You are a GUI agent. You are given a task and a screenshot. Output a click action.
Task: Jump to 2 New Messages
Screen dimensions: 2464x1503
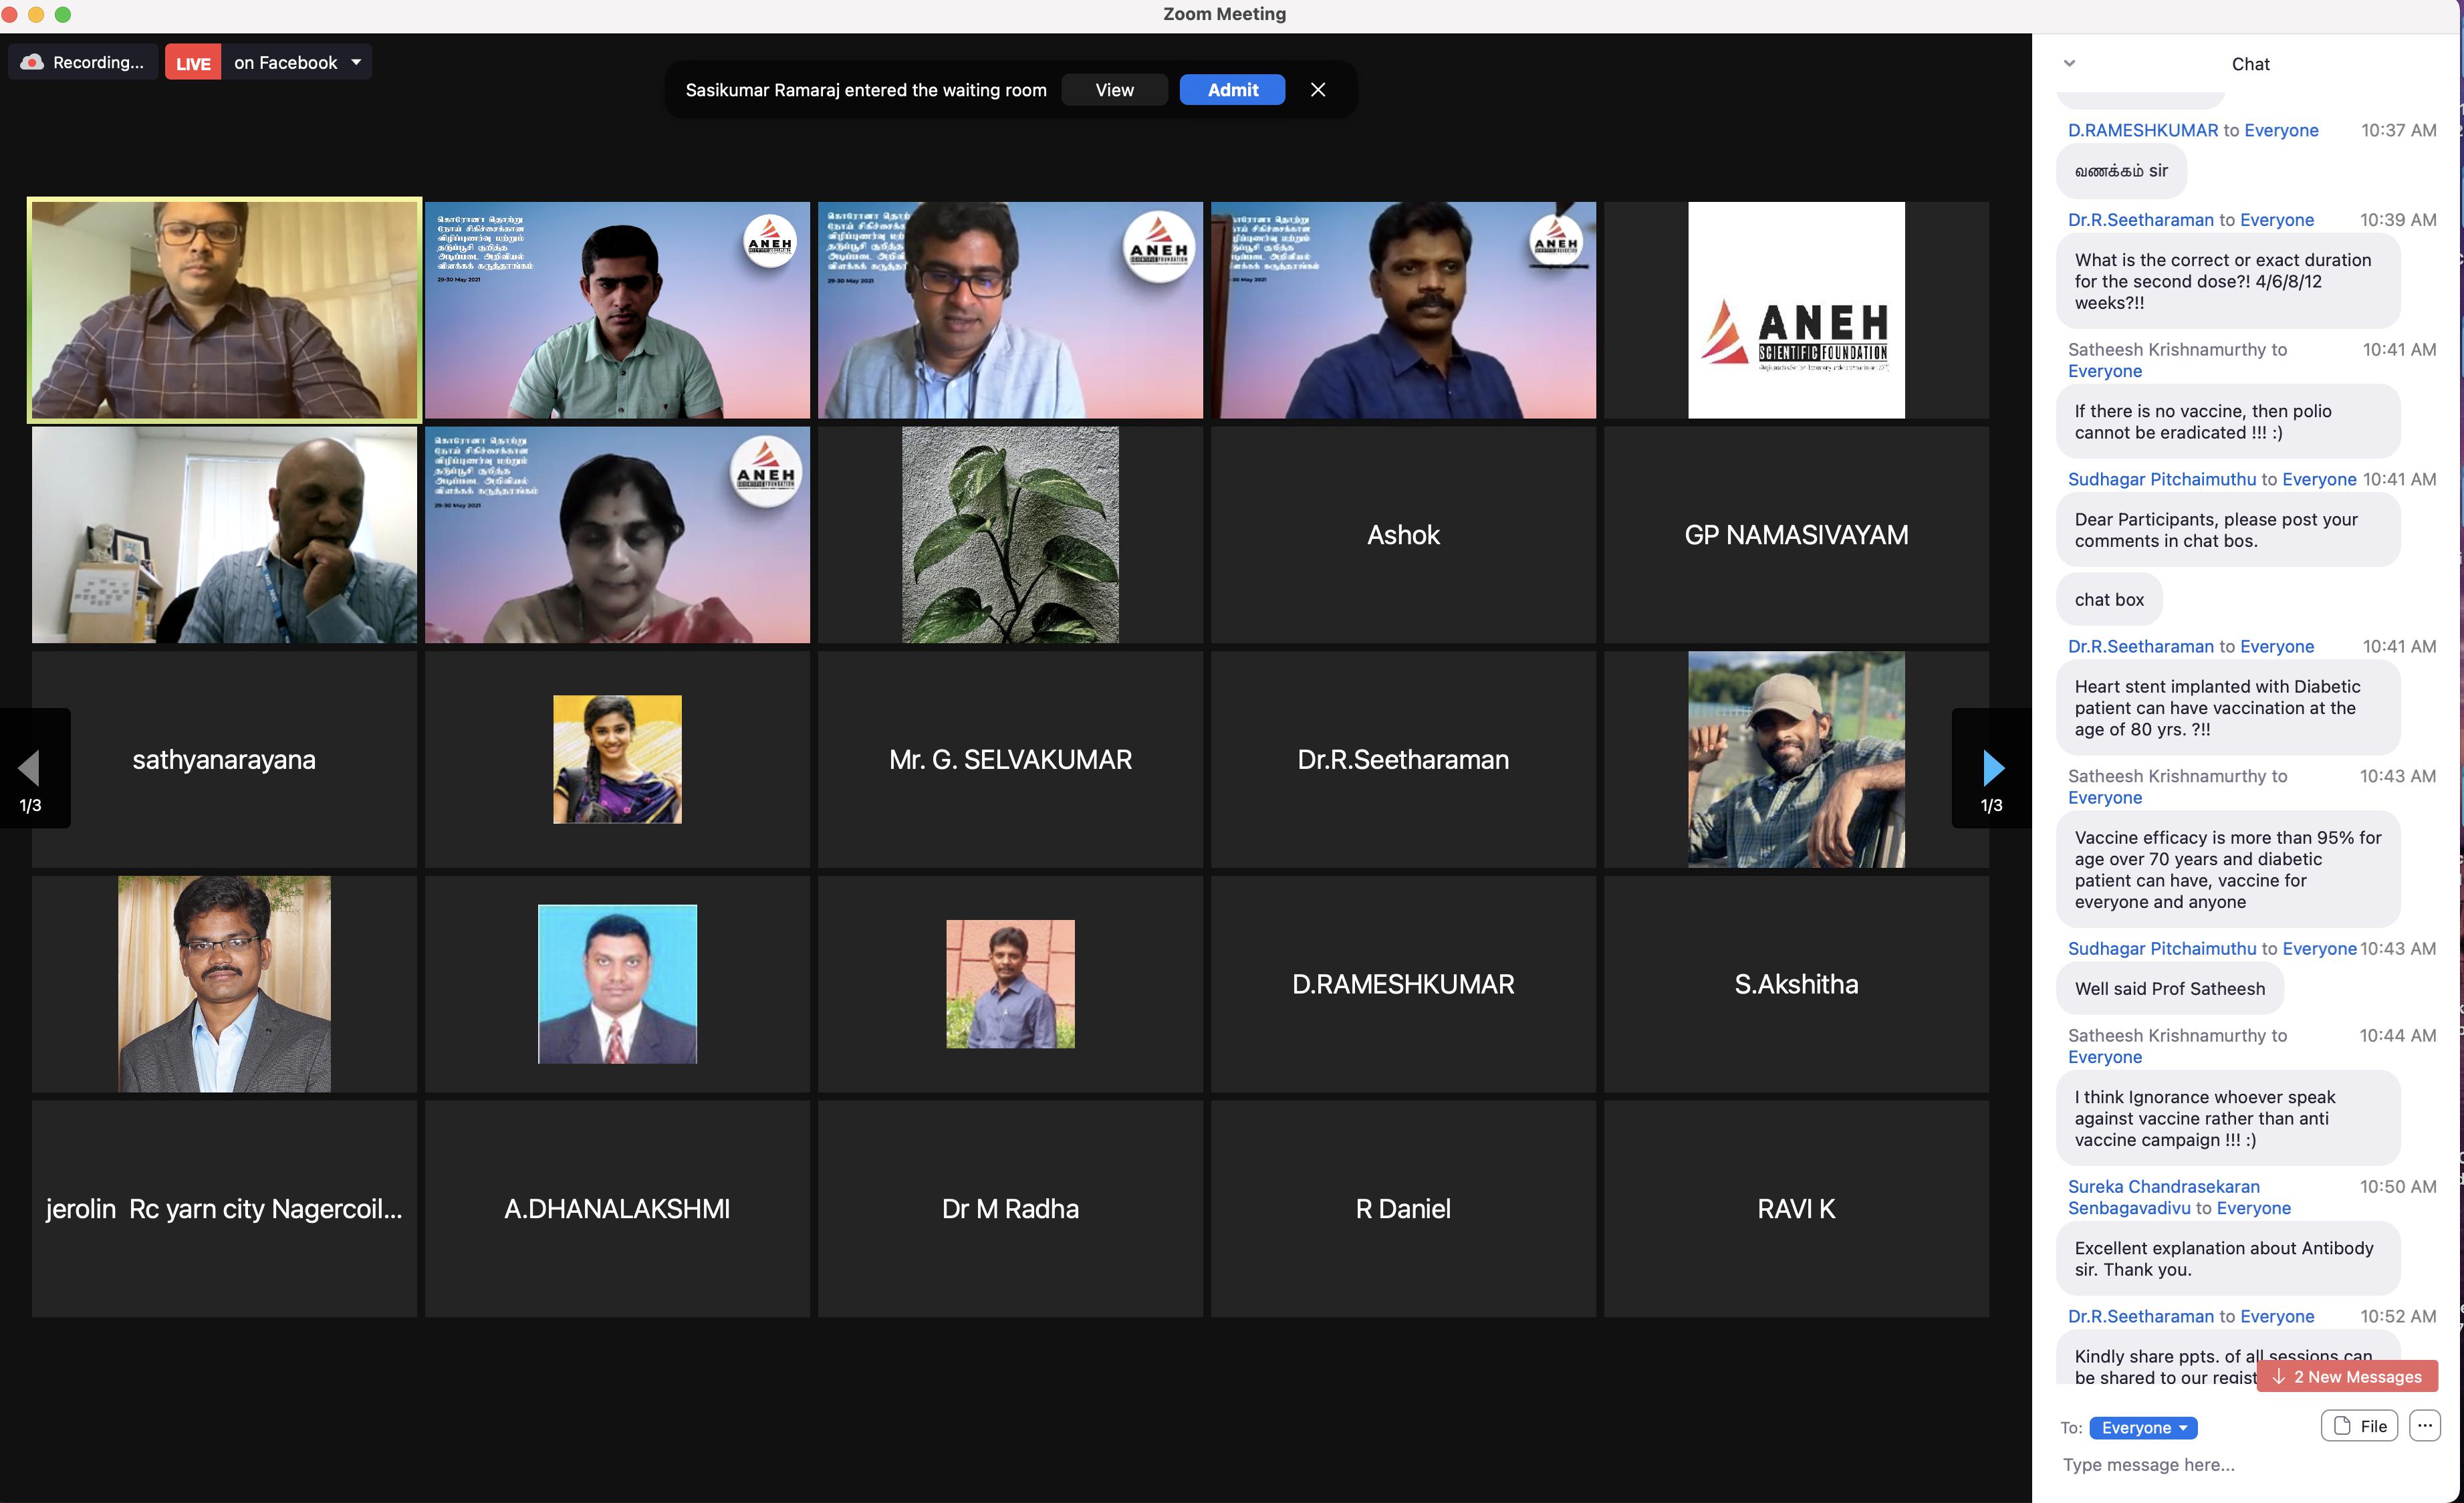(x=2346, y=1376)
